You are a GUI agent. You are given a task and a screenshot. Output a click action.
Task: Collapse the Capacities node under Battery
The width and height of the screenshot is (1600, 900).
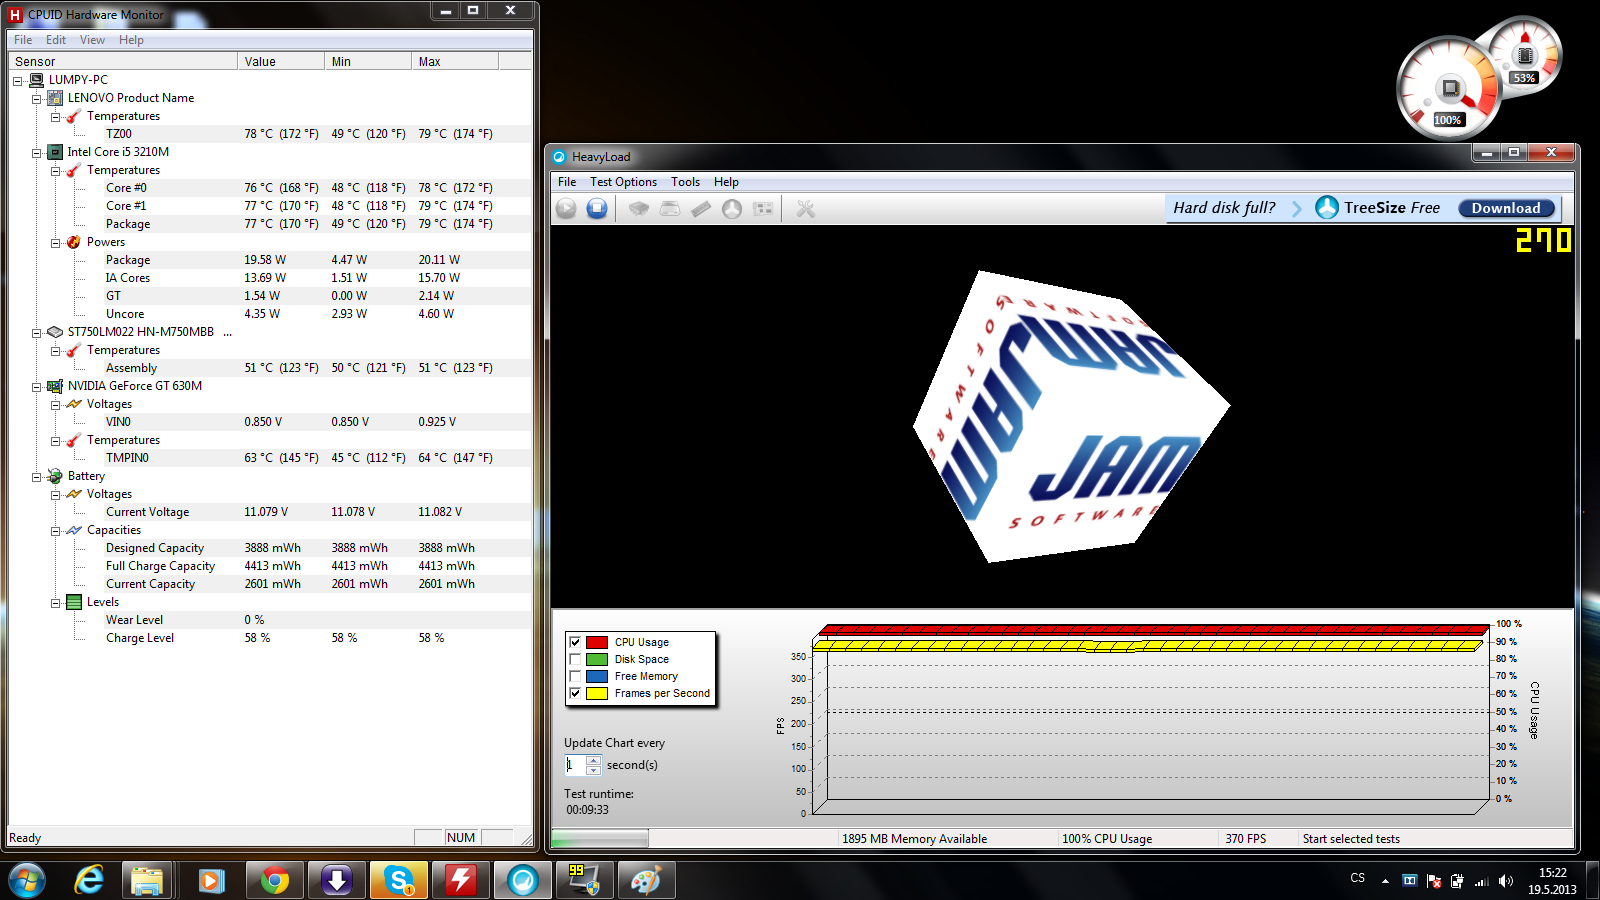click(x=56, y=531)
